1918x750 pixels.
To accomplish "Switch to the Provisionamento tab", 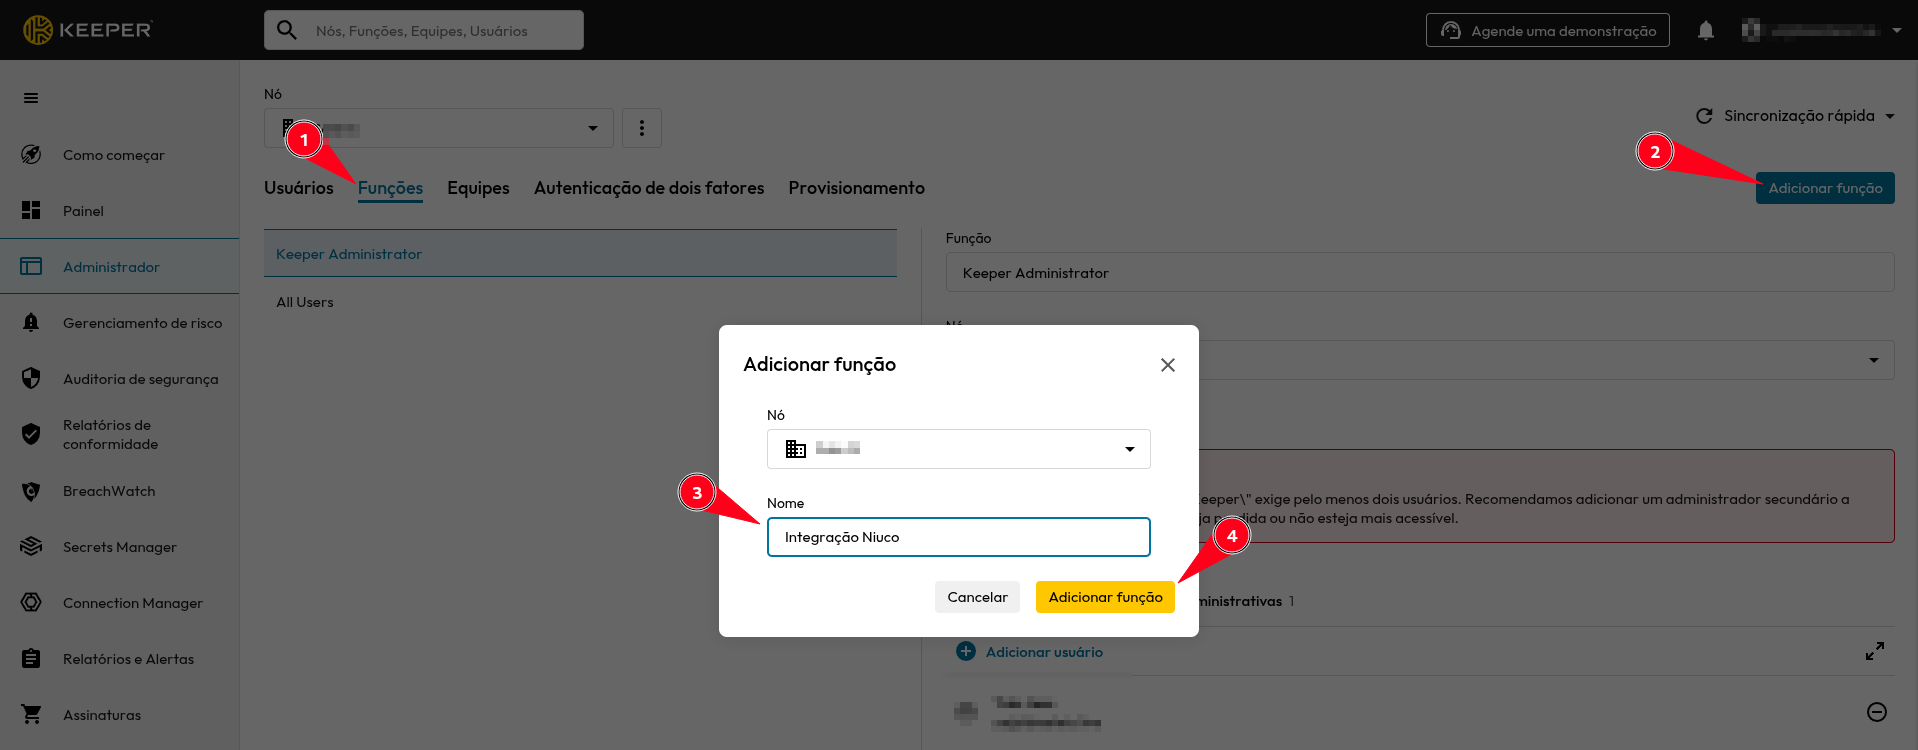I will click(x=856, y=188).
